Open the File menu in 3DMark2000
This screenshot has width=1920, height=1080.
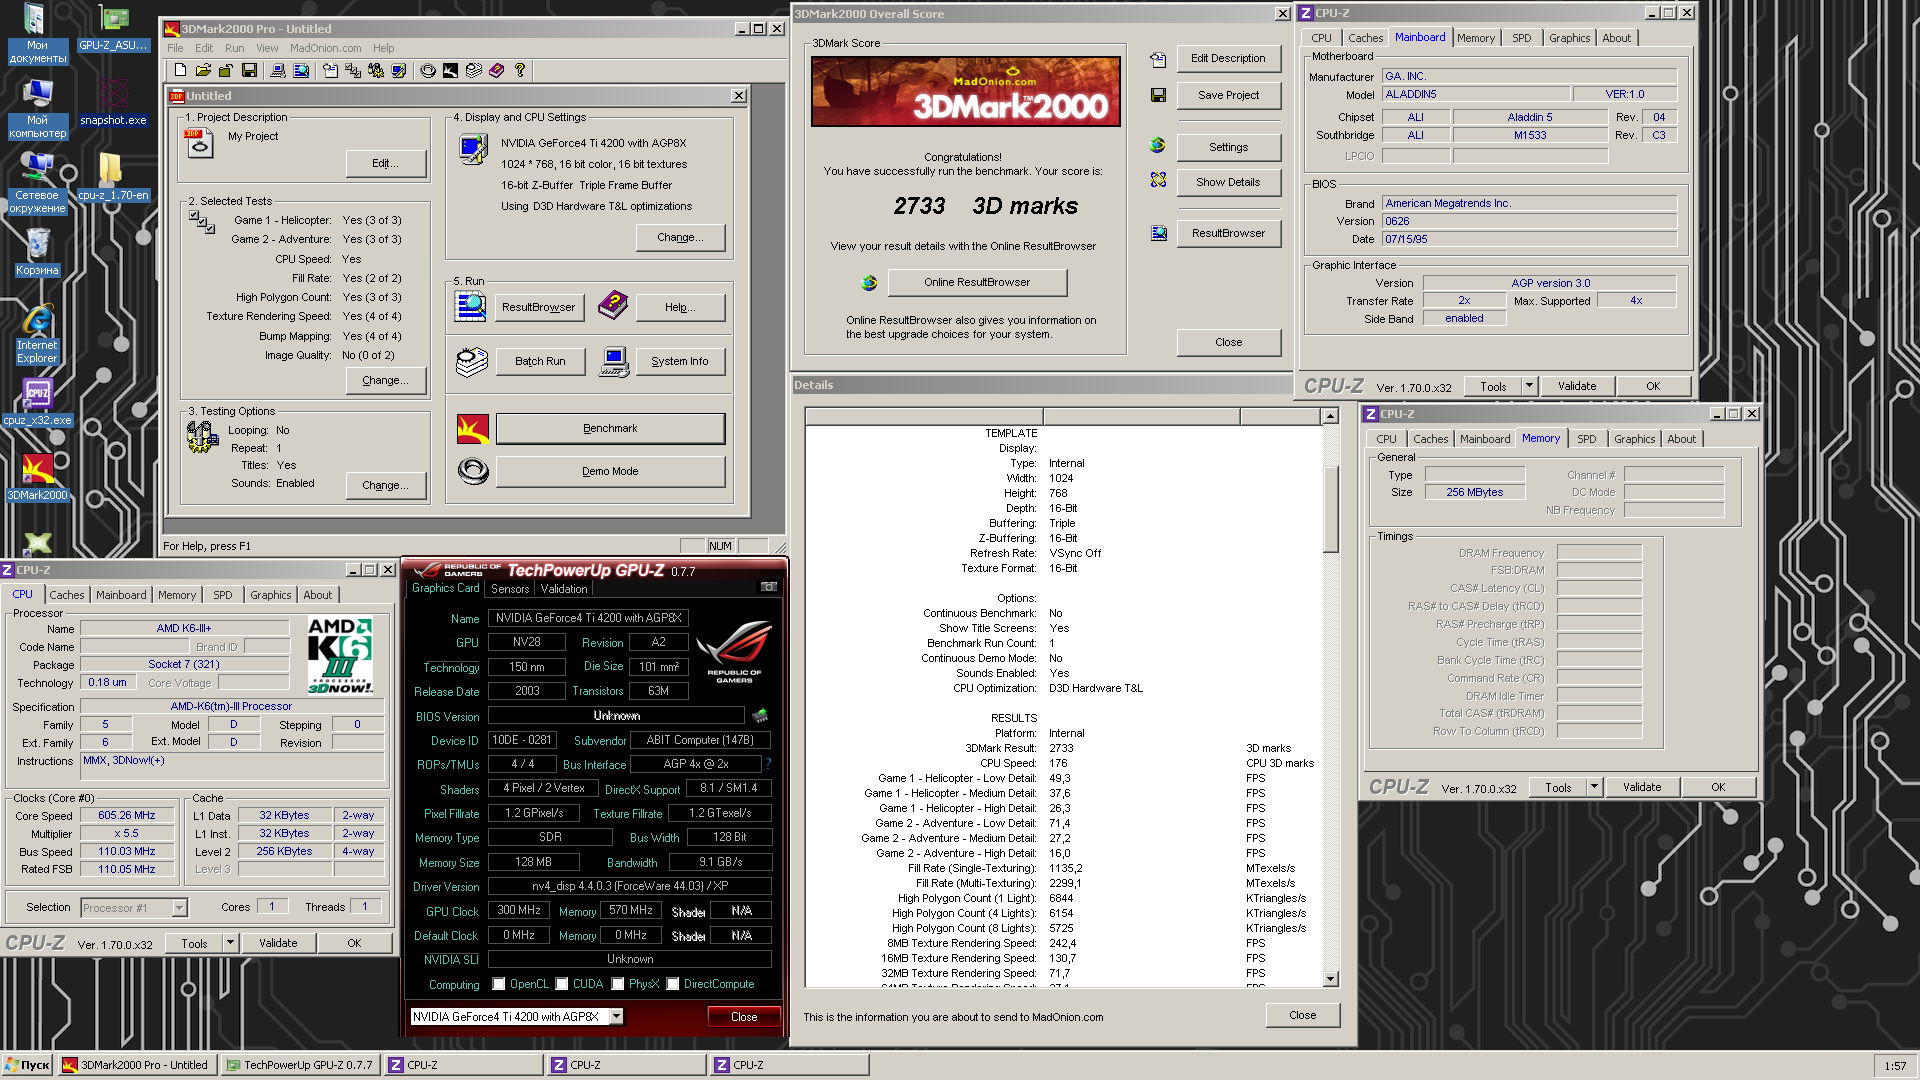click(175, 48)
